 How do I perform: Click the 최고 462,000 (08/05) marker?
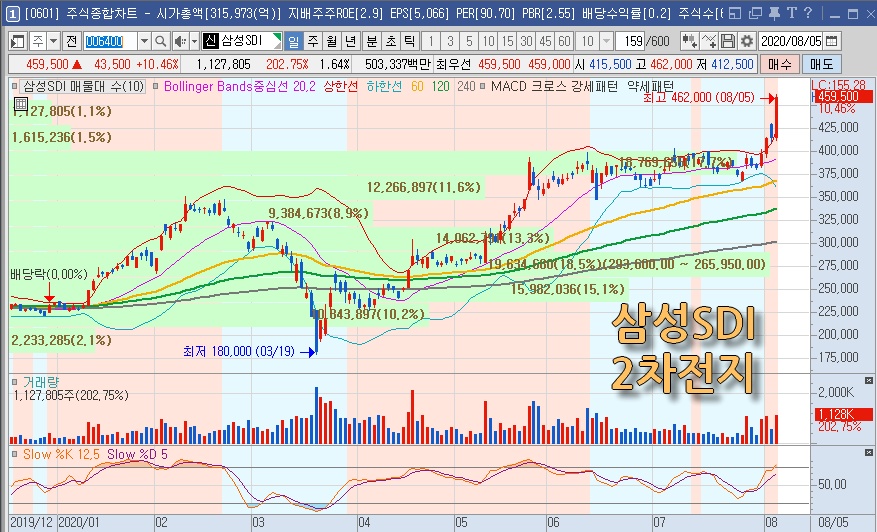pos(710,98)
